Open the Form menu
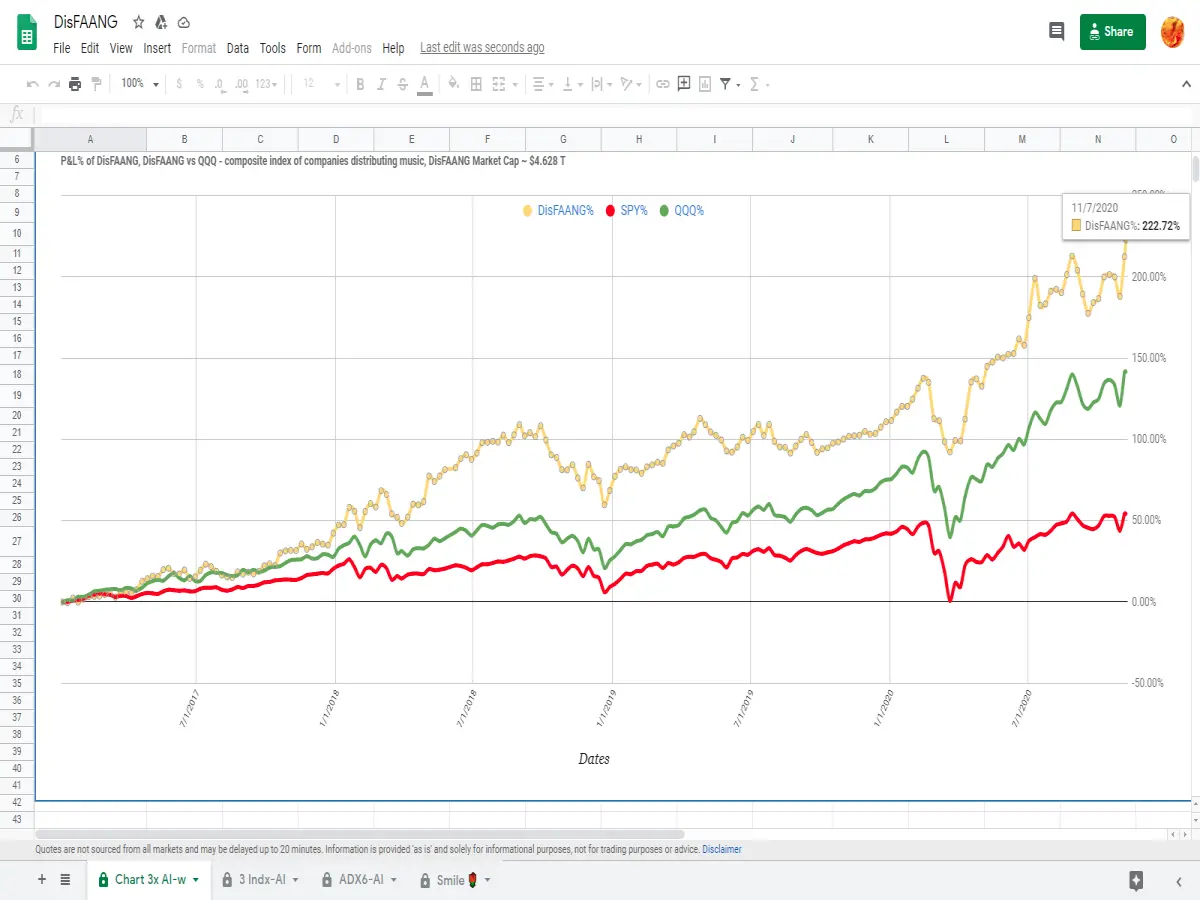1200x900 pixels. pyautogui.click(x=309, y=48)
